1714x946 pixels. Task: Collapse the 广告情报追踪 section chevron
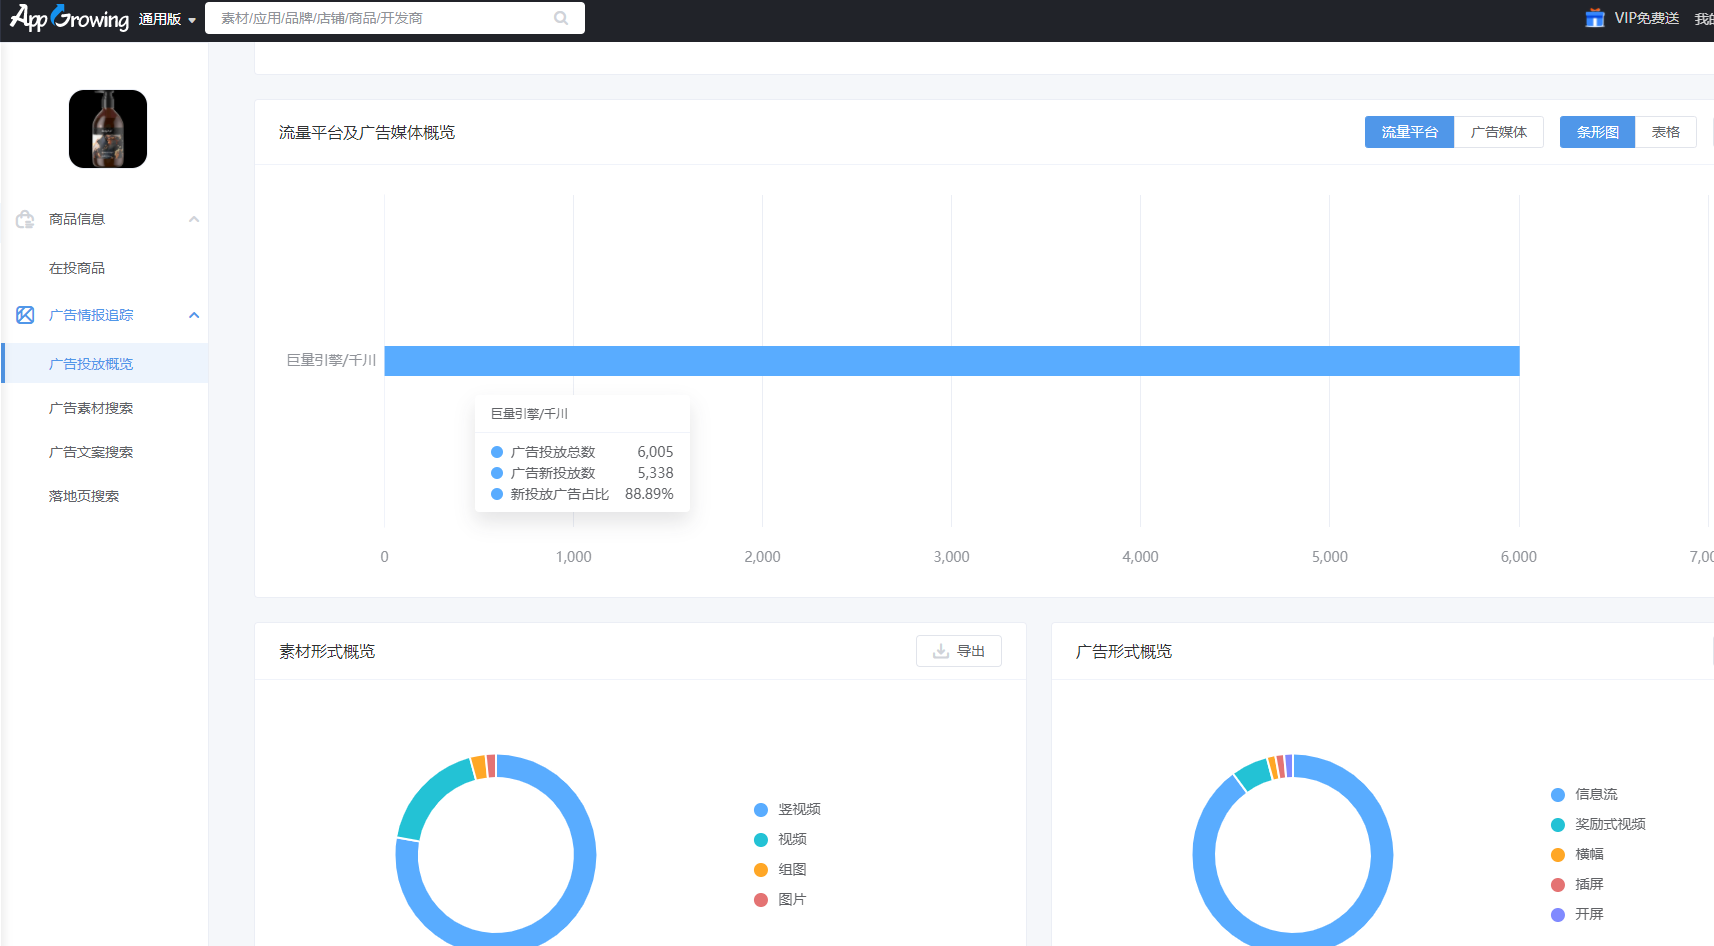tap(194, 315)
